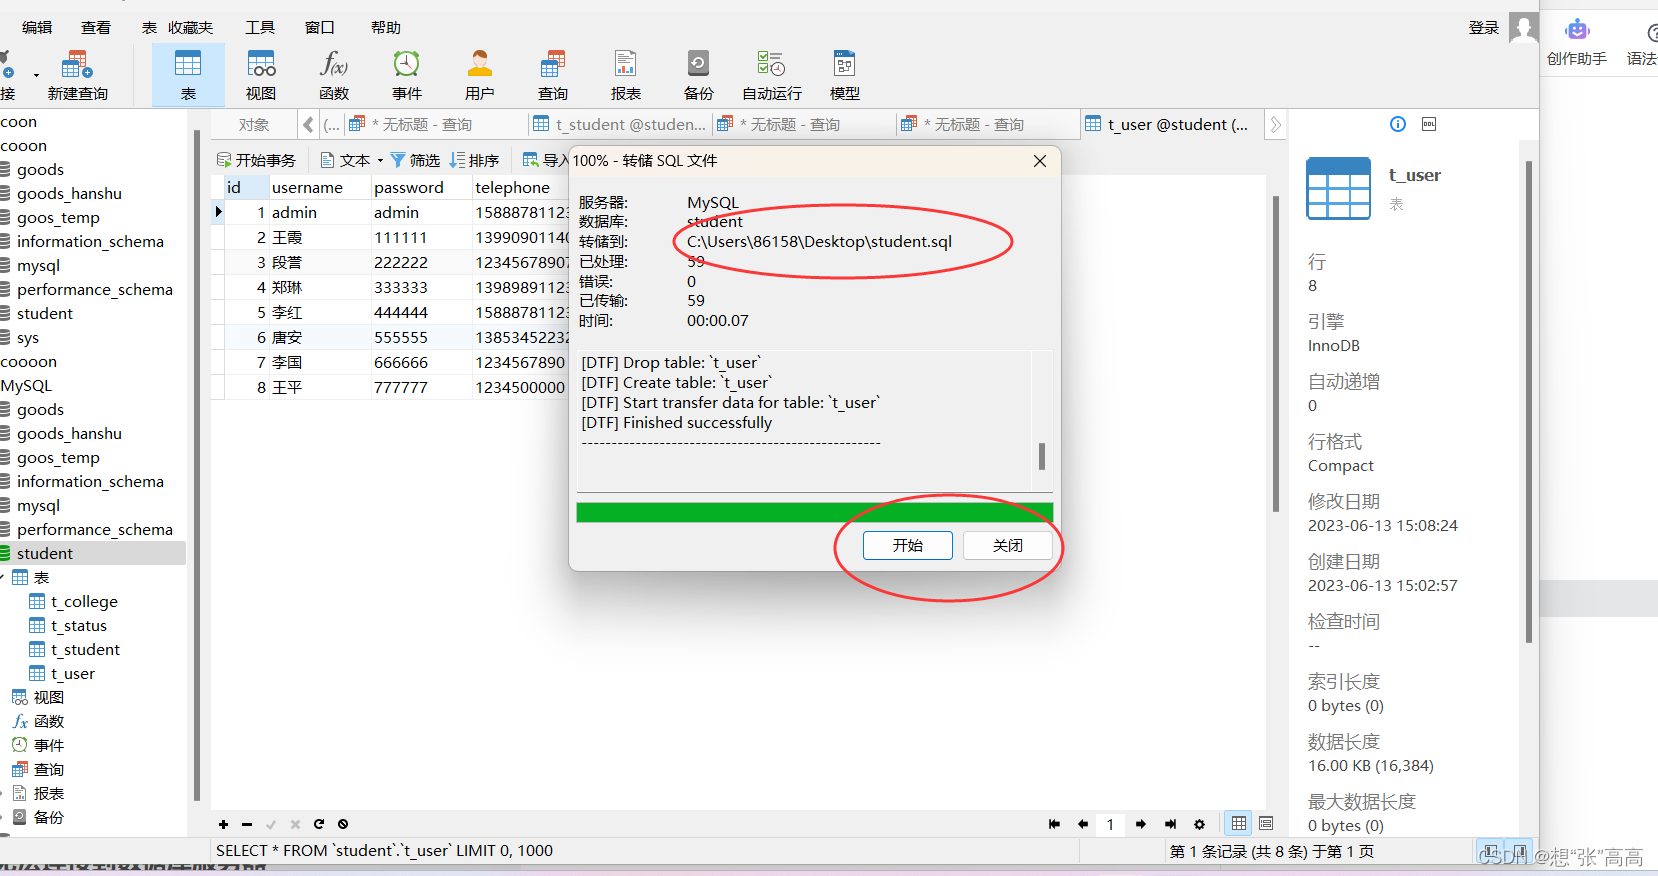The image size is (1658, 876).
Task: Open pagination settings gear icon
Action: [1199, 824]
